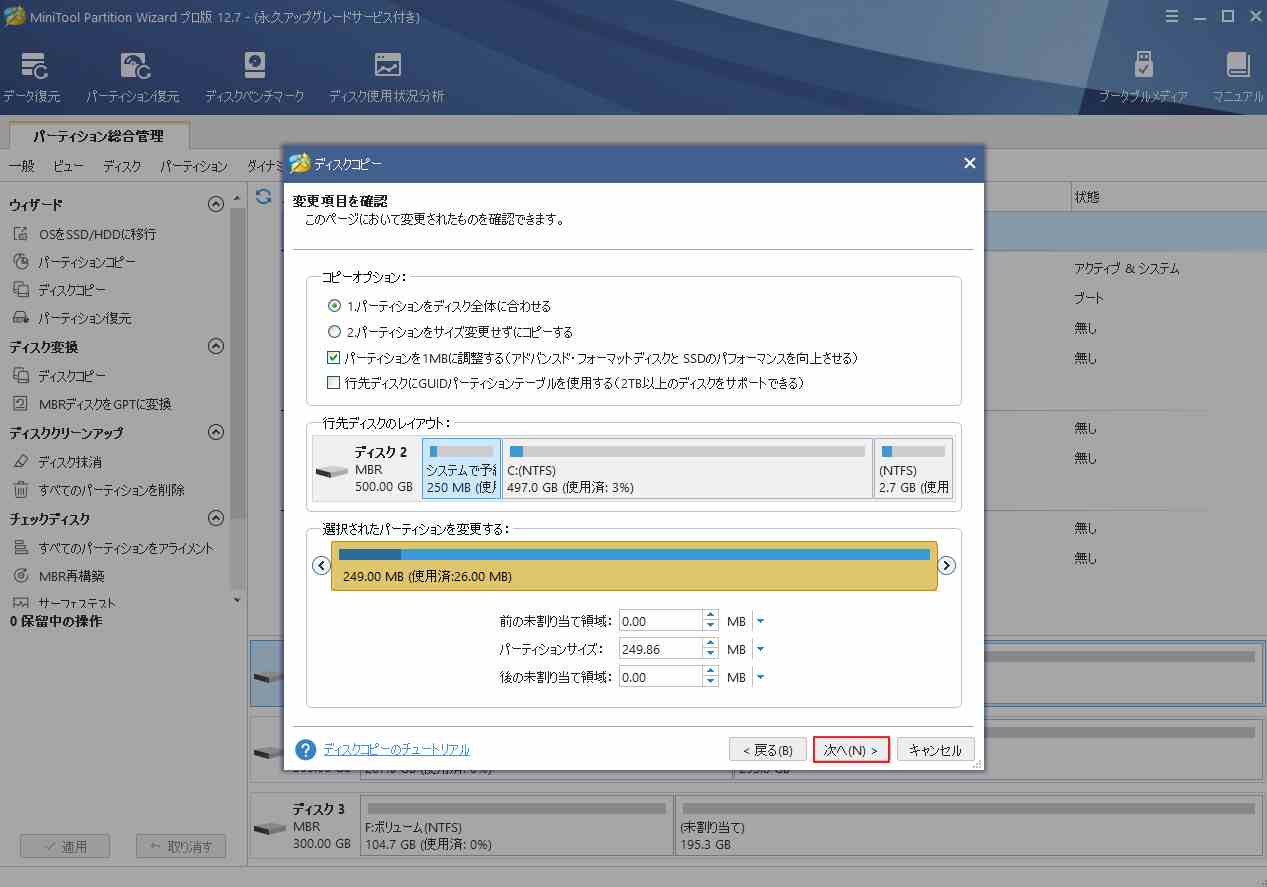The height and width of the screenshot is (887, 1267).
Task: Collapse the ディスク変換 section
Action: click(x=215, y=345)
